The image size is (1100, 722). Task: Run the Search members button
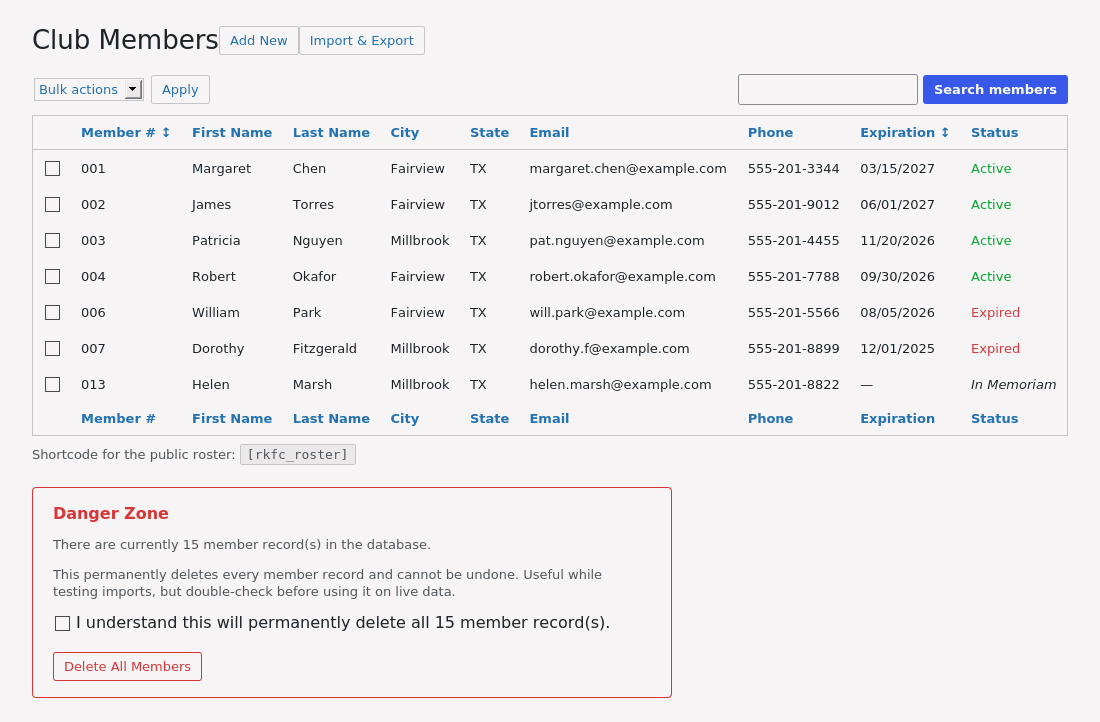(x=995, y=90)
